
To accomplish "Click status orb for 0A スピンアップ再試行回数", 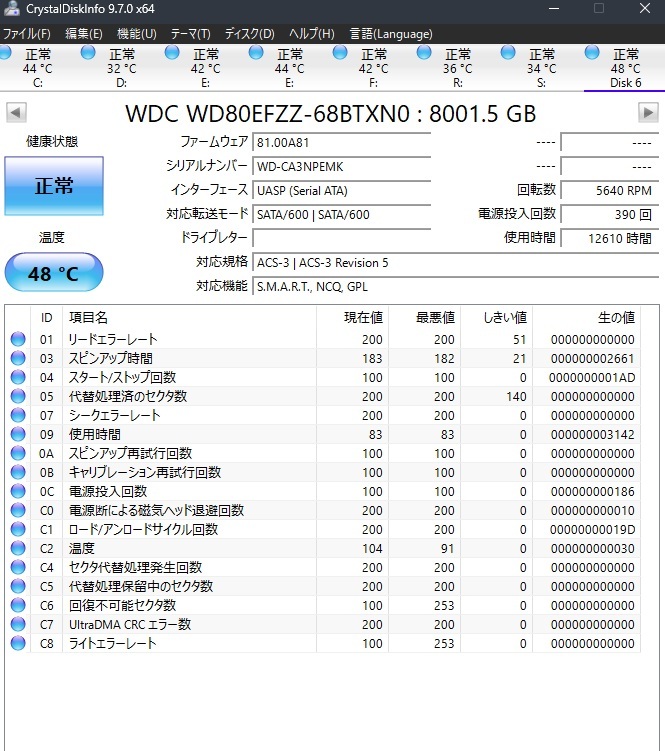I will tap(18, 453).
